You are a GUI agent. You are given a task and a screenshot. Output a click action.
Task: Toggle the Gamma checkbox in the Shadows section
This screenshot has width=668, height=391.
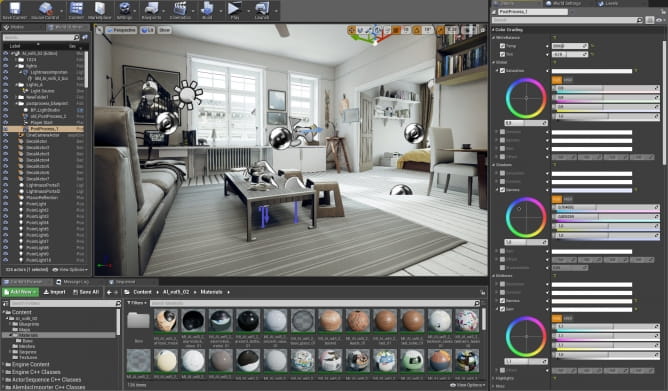tap(502, 190)
